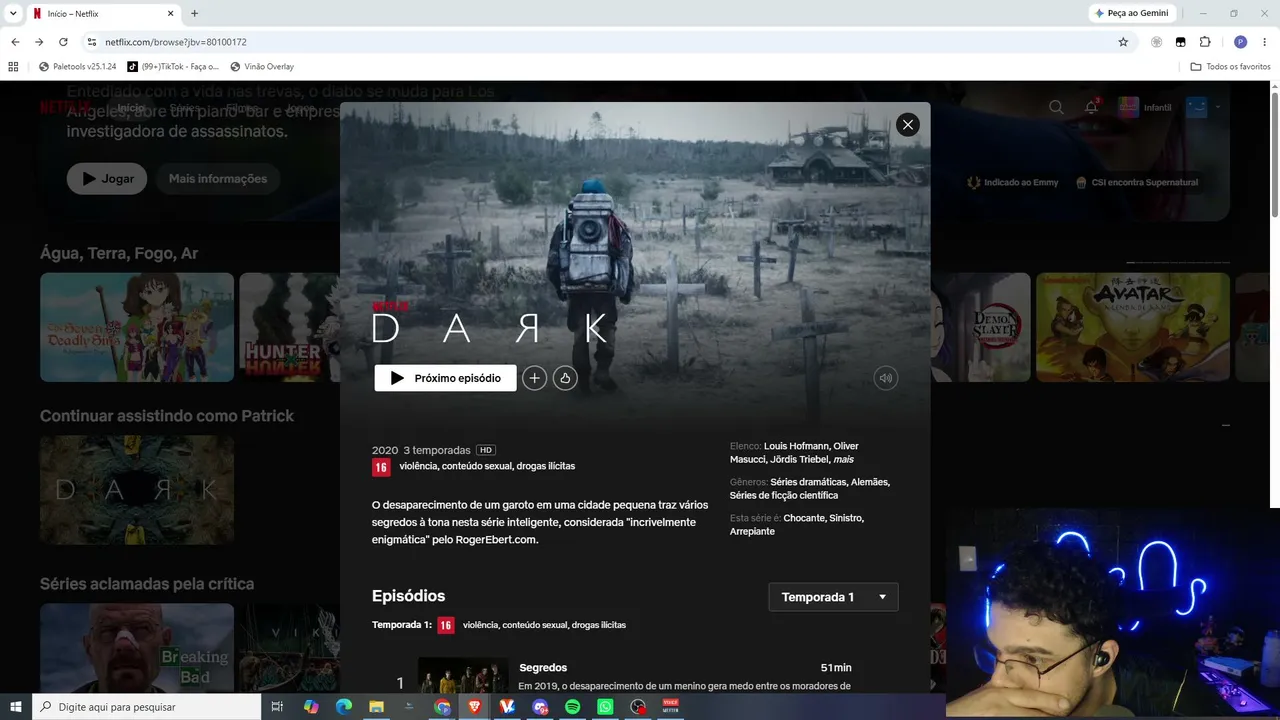Rate Dark with thumbs up icon
This screenshot has width=1280, height=720.
point(565,378)
